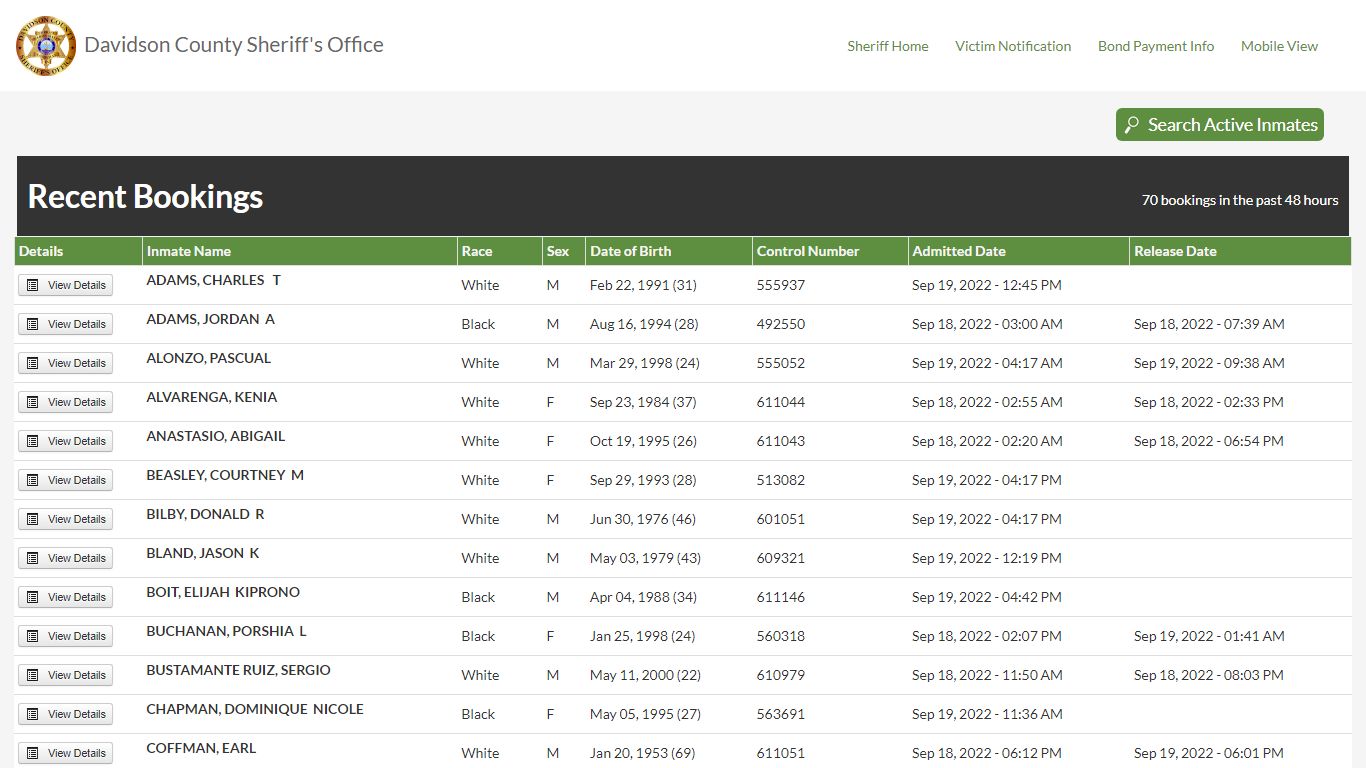Click Recent Bookings heading

click(145, 196)
